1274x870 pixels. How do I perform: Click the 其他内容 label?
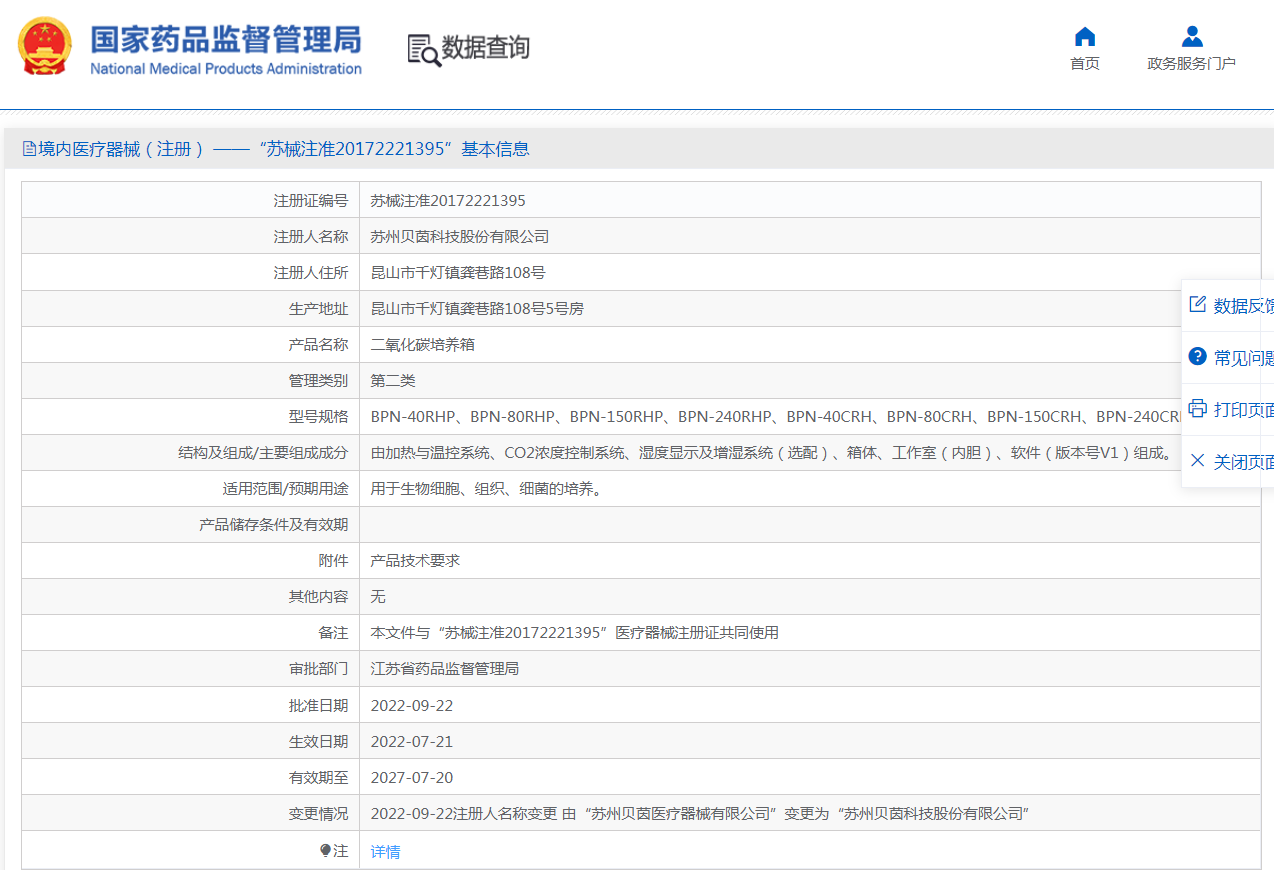click(x=319, y=597)
